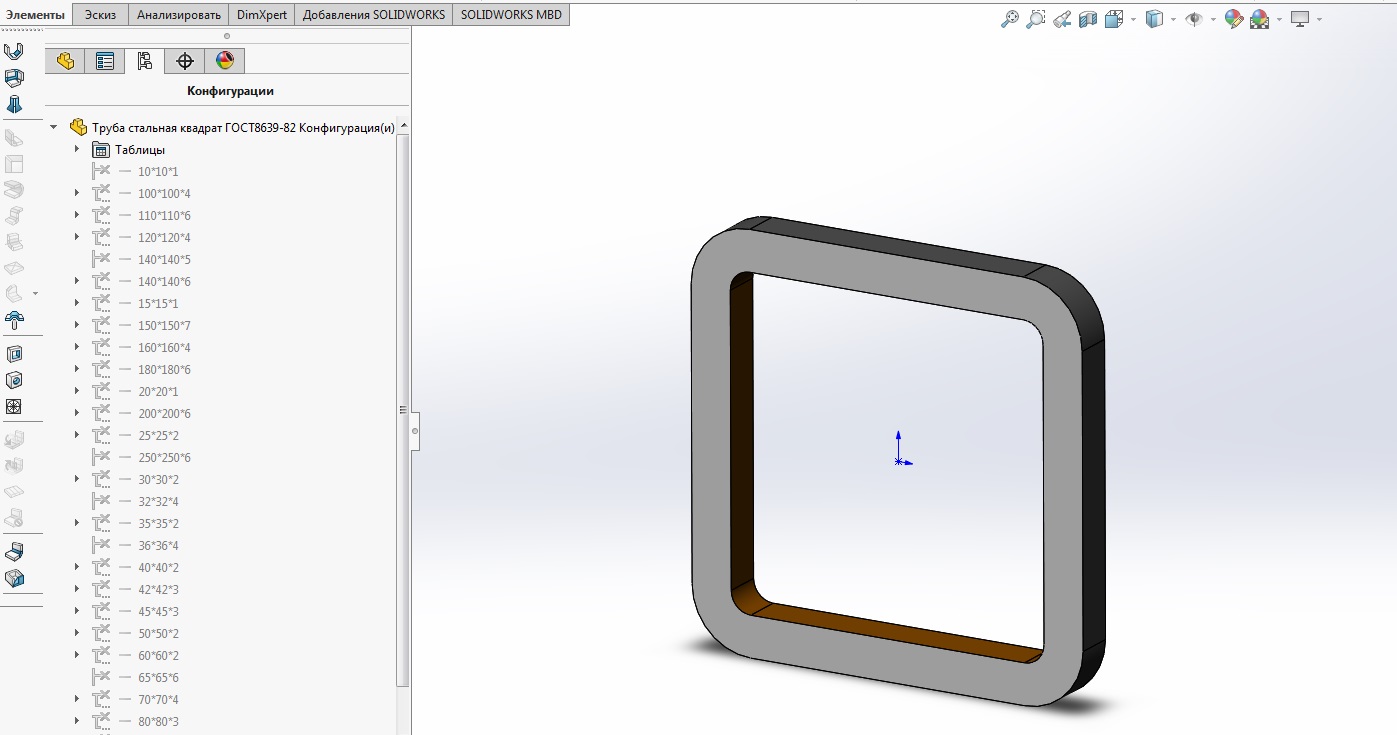This screenshot has width=1397, height=735.
Task: Expand the 80*80*3 configuration node
Action: [76, 721]
